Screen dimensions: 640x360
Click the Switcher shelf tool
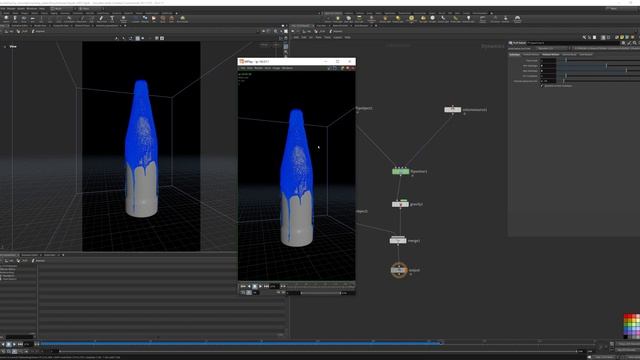tap(505, 18)
